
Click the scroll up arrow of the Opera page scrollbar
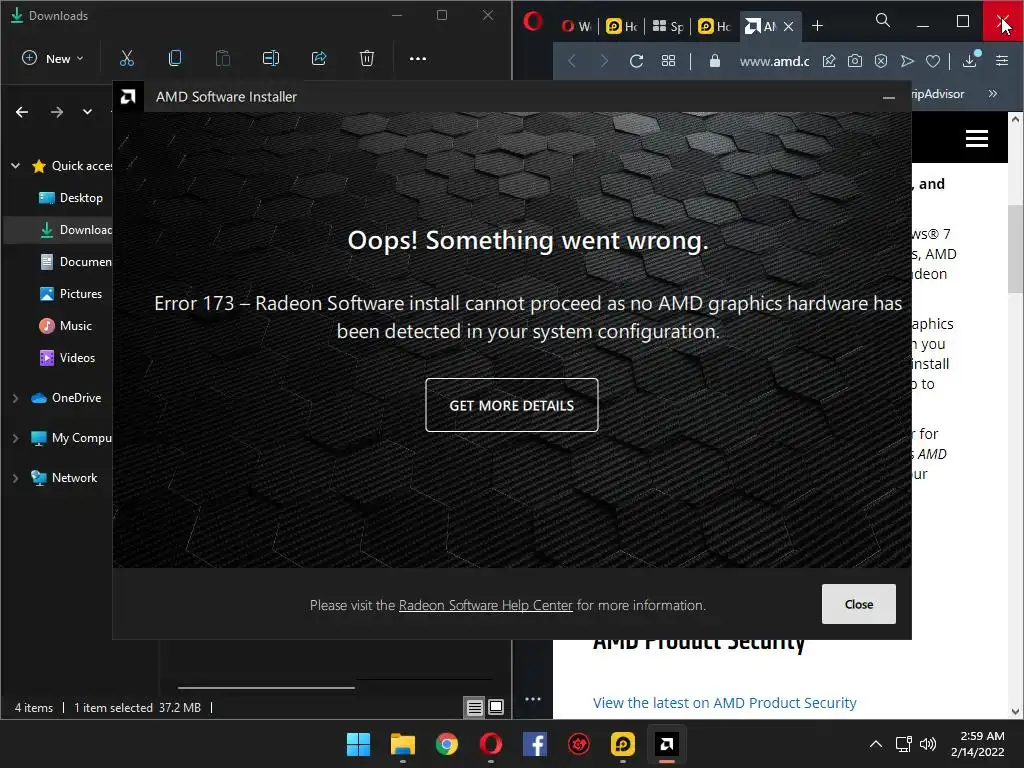1015,120
